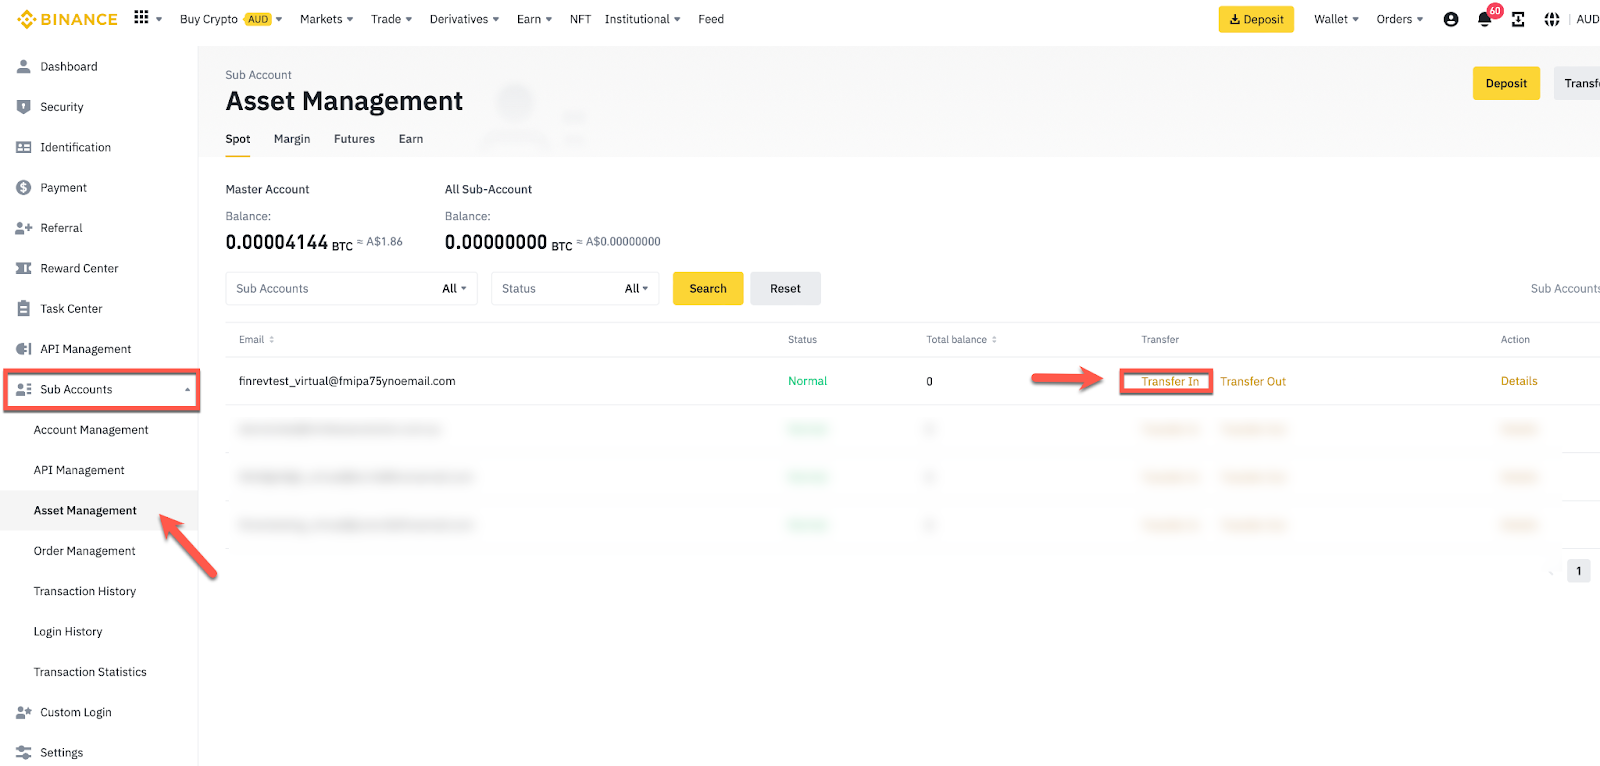Switch to the Spot tab

coord(238,139)
